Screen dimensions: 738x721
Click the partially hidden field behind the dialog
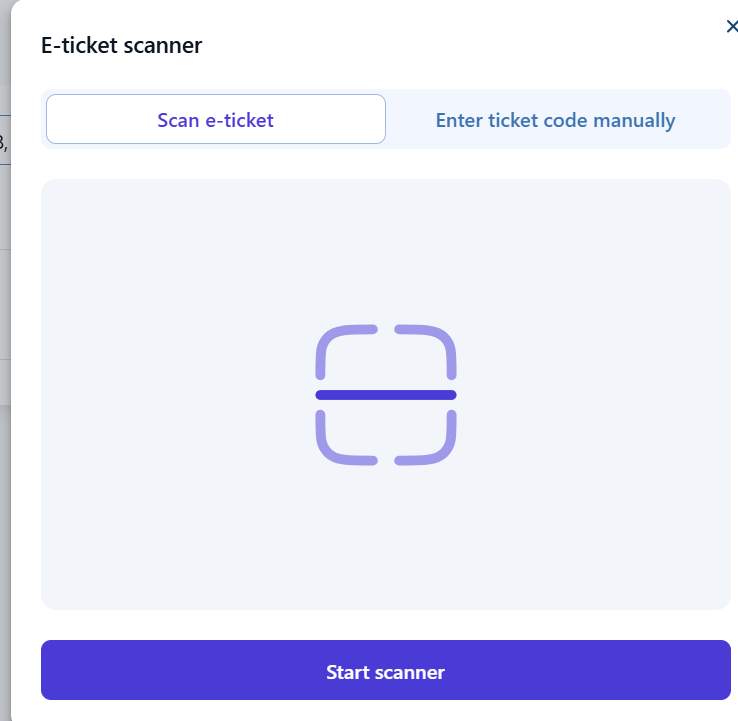coord(4,142)
